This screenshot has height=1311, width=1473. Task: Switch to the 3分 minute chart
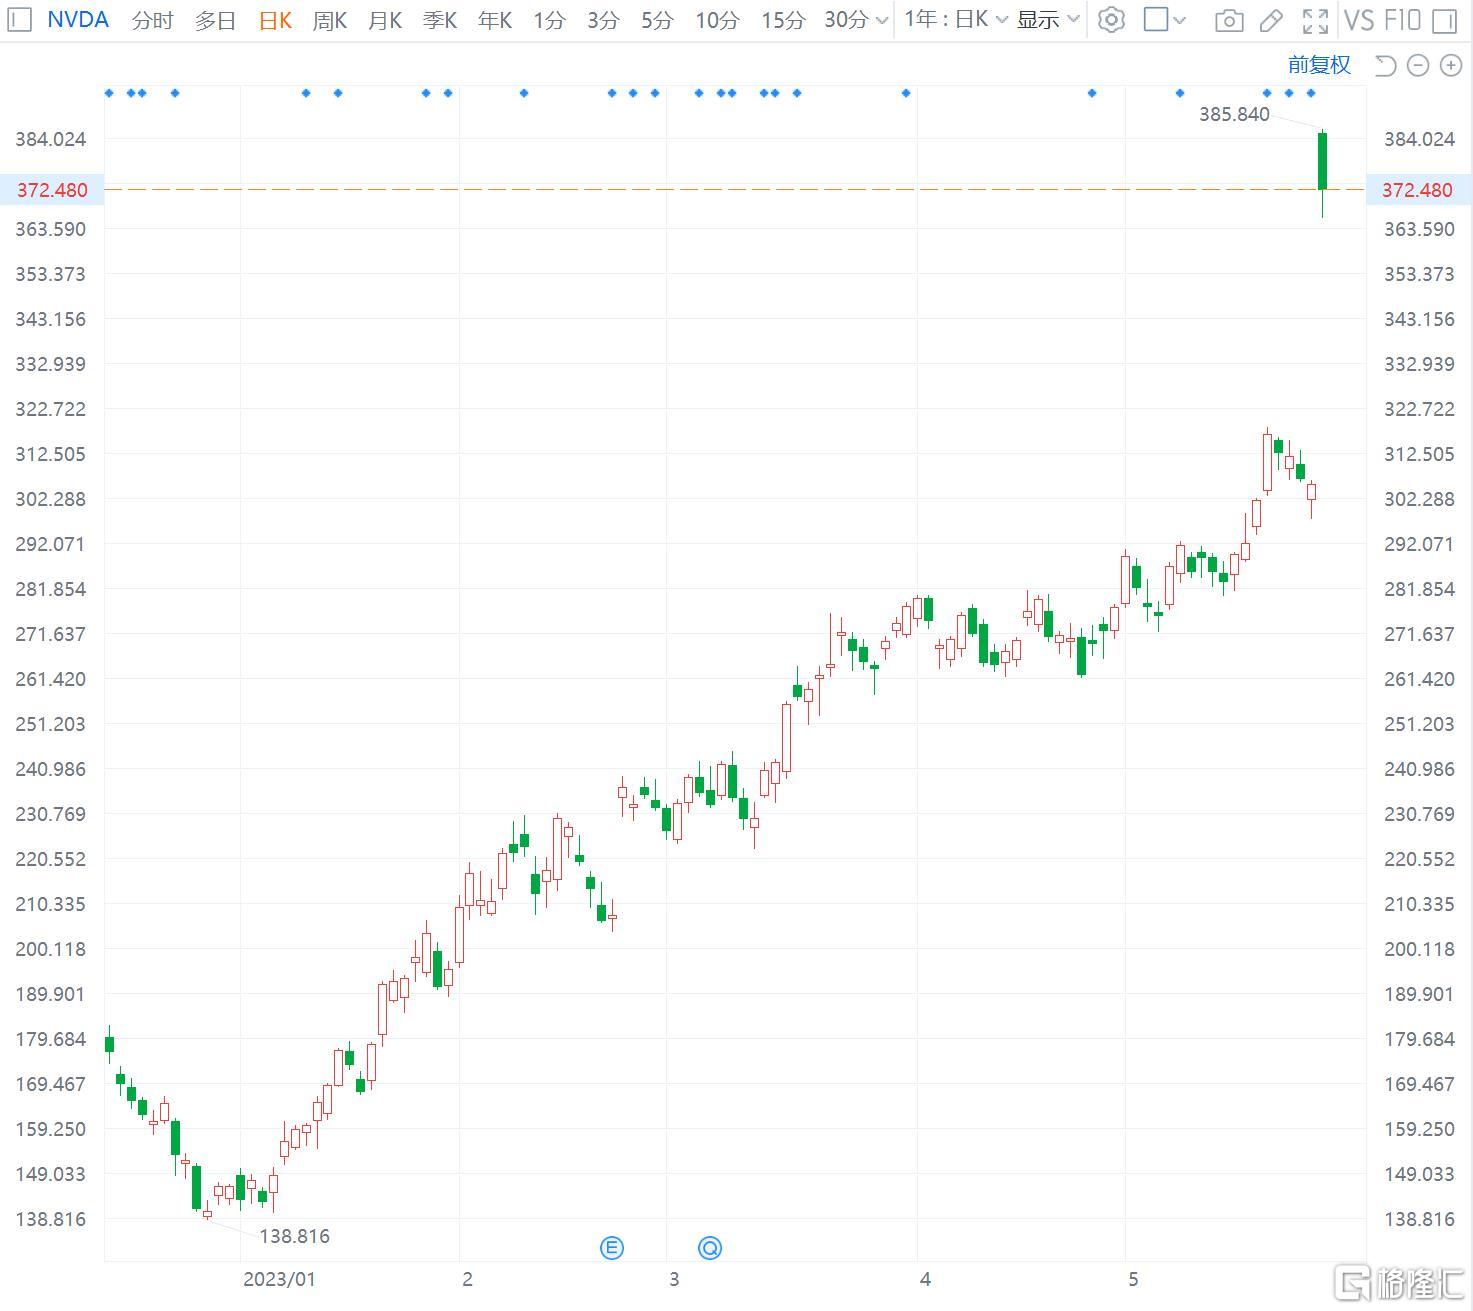pyautogui.click(x=603, y=20)
